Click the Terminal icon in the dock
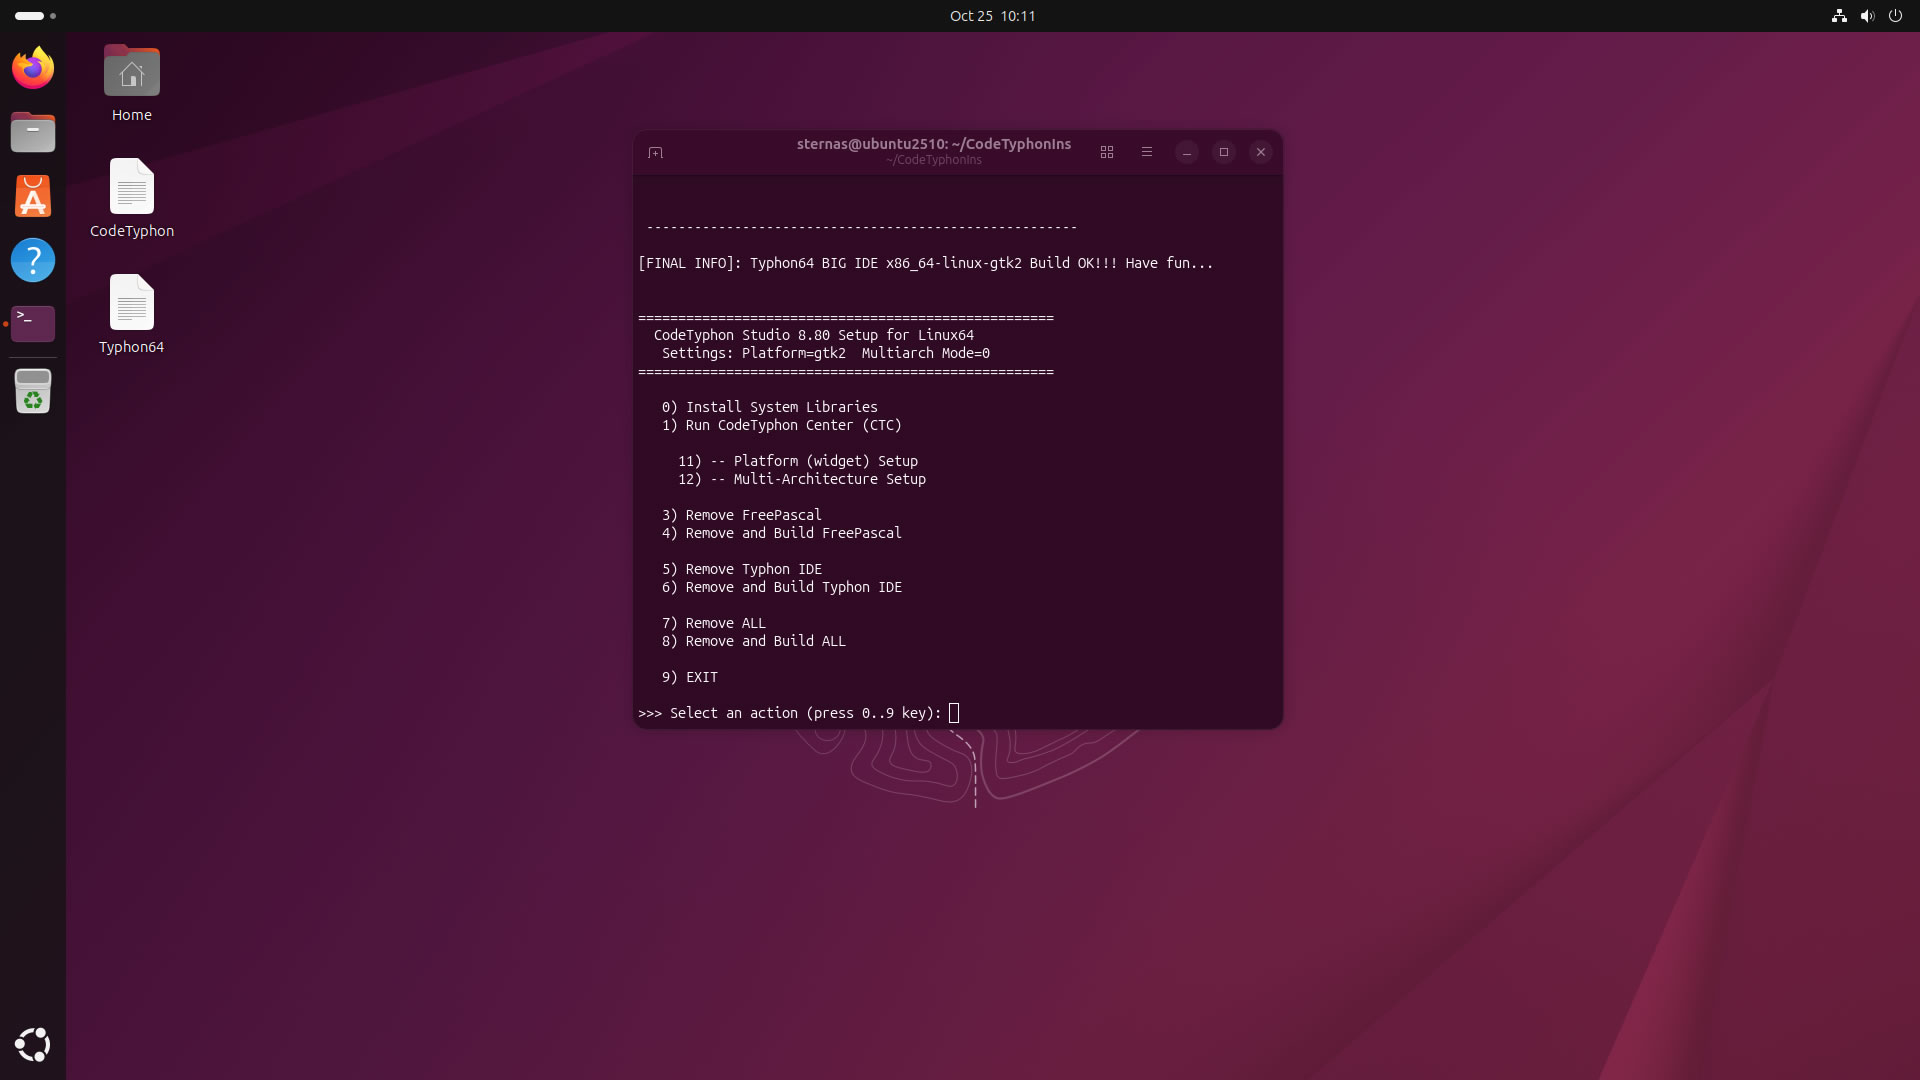 (33, 323)
